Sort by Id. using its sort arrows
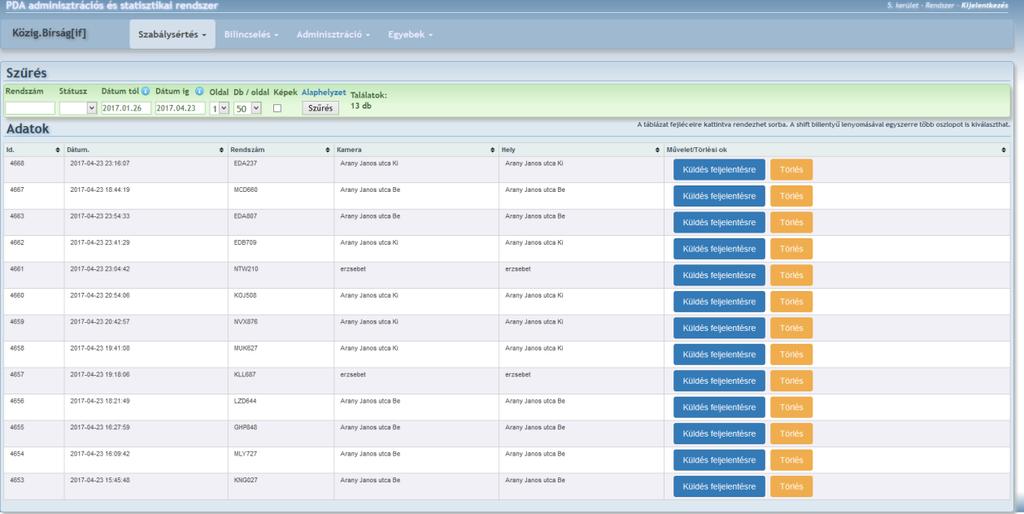This screenshot has height=514, width=1024. pyautogui.click(x=57, y=150)
